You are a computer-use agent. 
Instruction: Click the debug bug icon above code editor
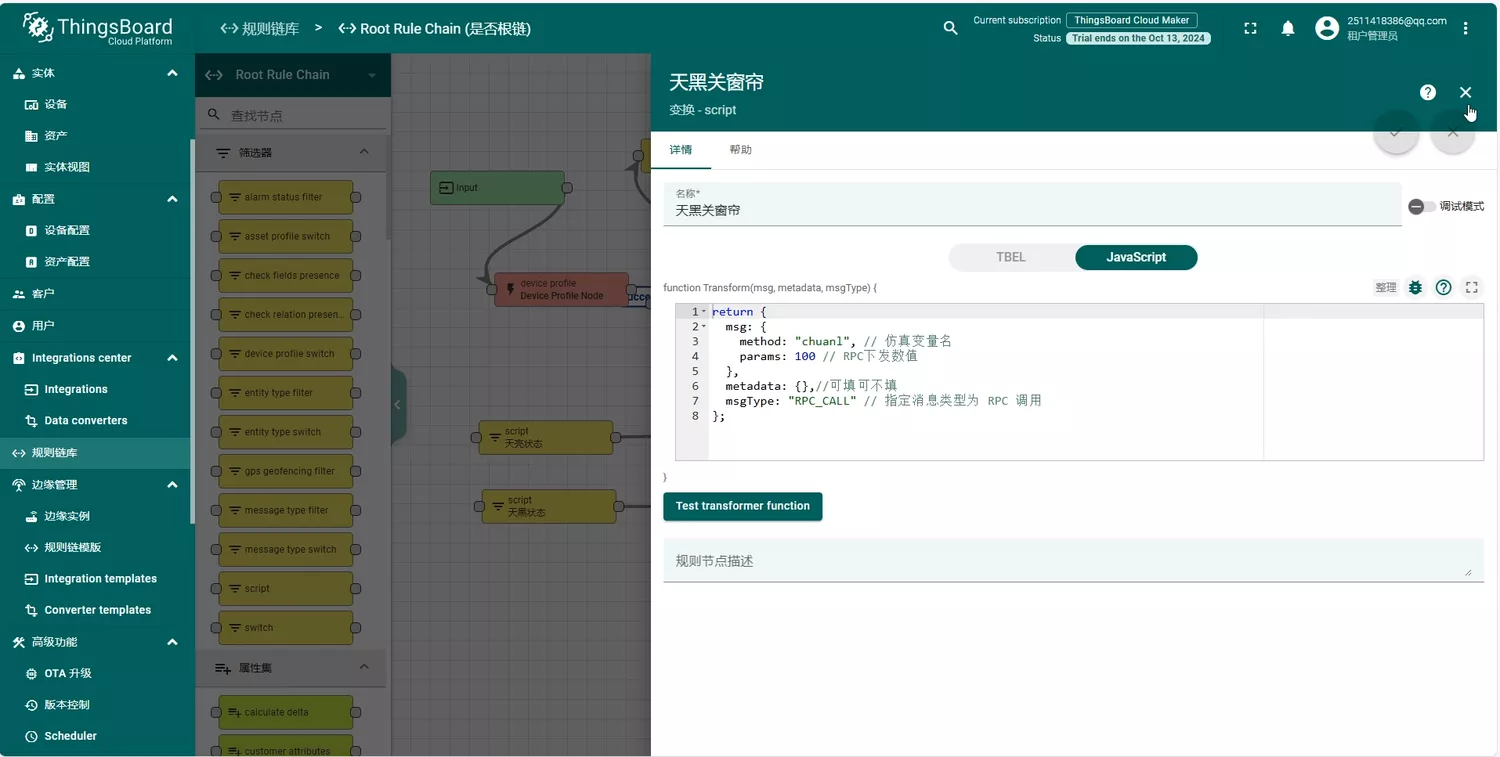[x=1415, y=288]
